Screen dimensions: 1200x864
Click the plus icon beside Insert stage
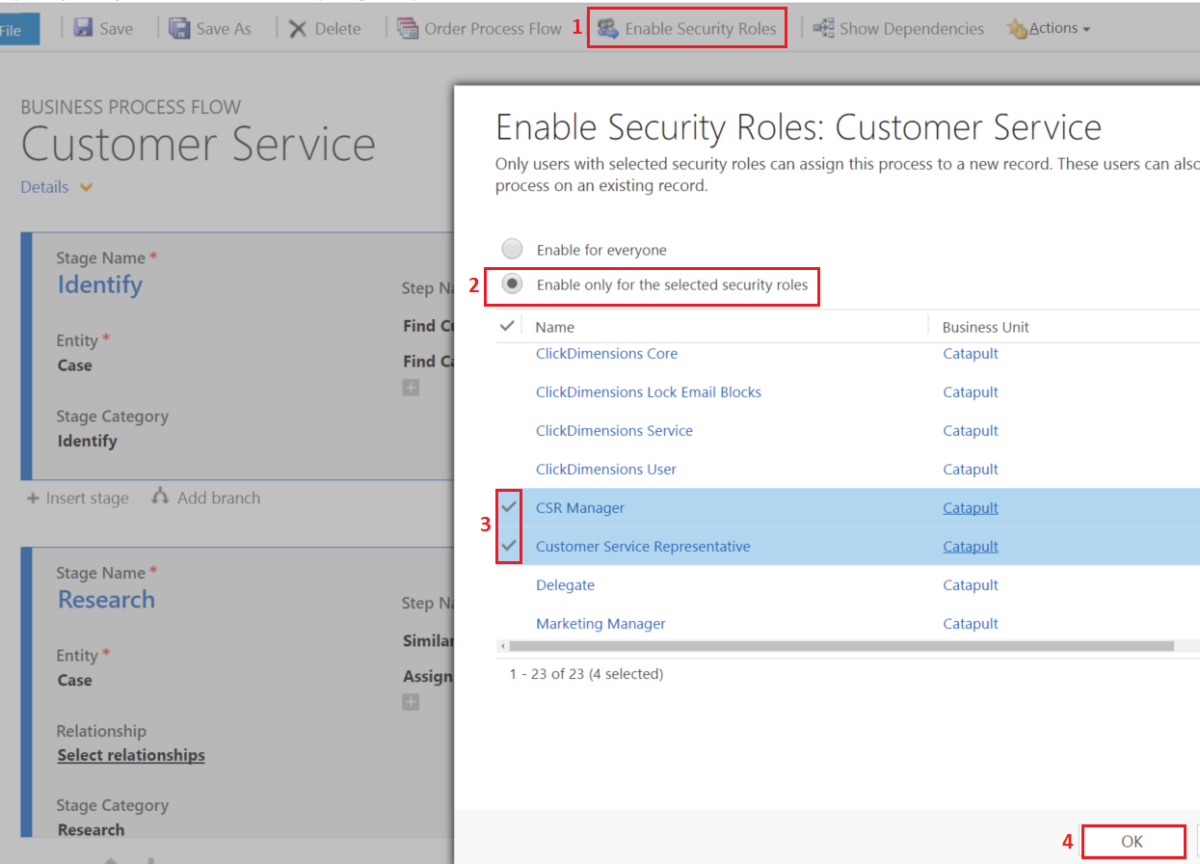coord(33,498)
